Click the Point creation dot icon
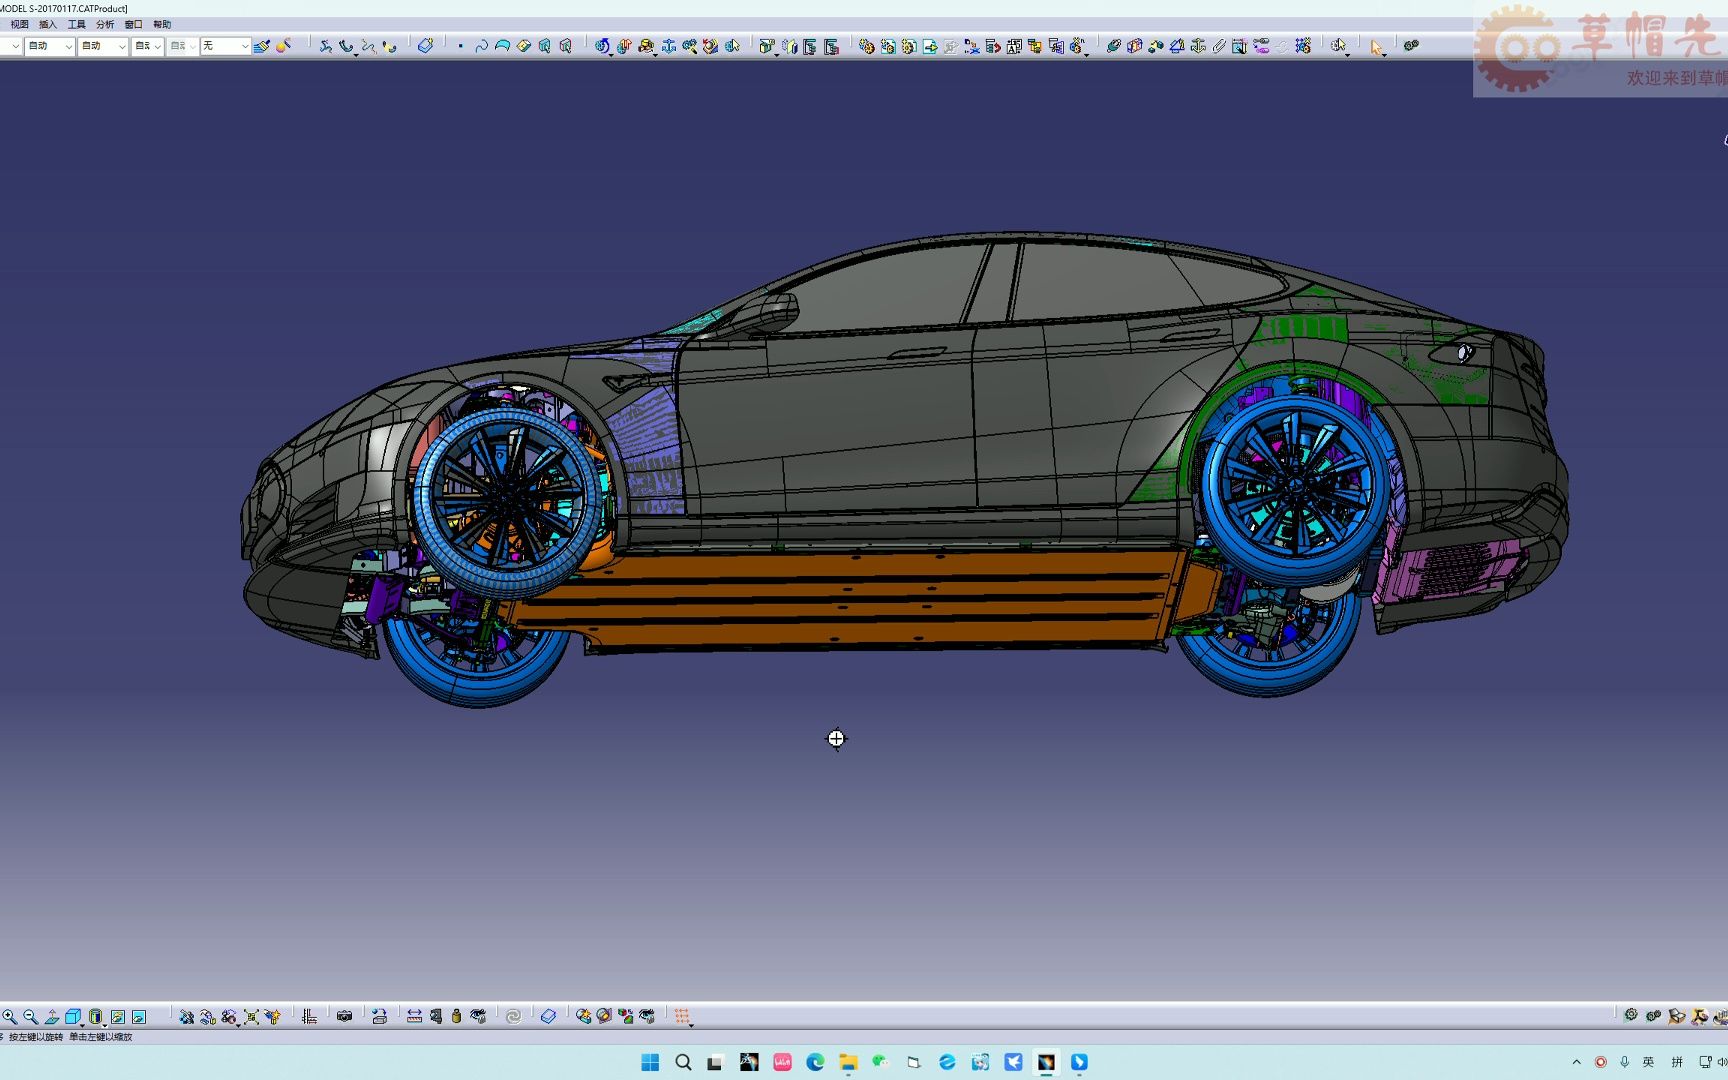This screenshot has width=1728, height=1080. coord(460,46)
